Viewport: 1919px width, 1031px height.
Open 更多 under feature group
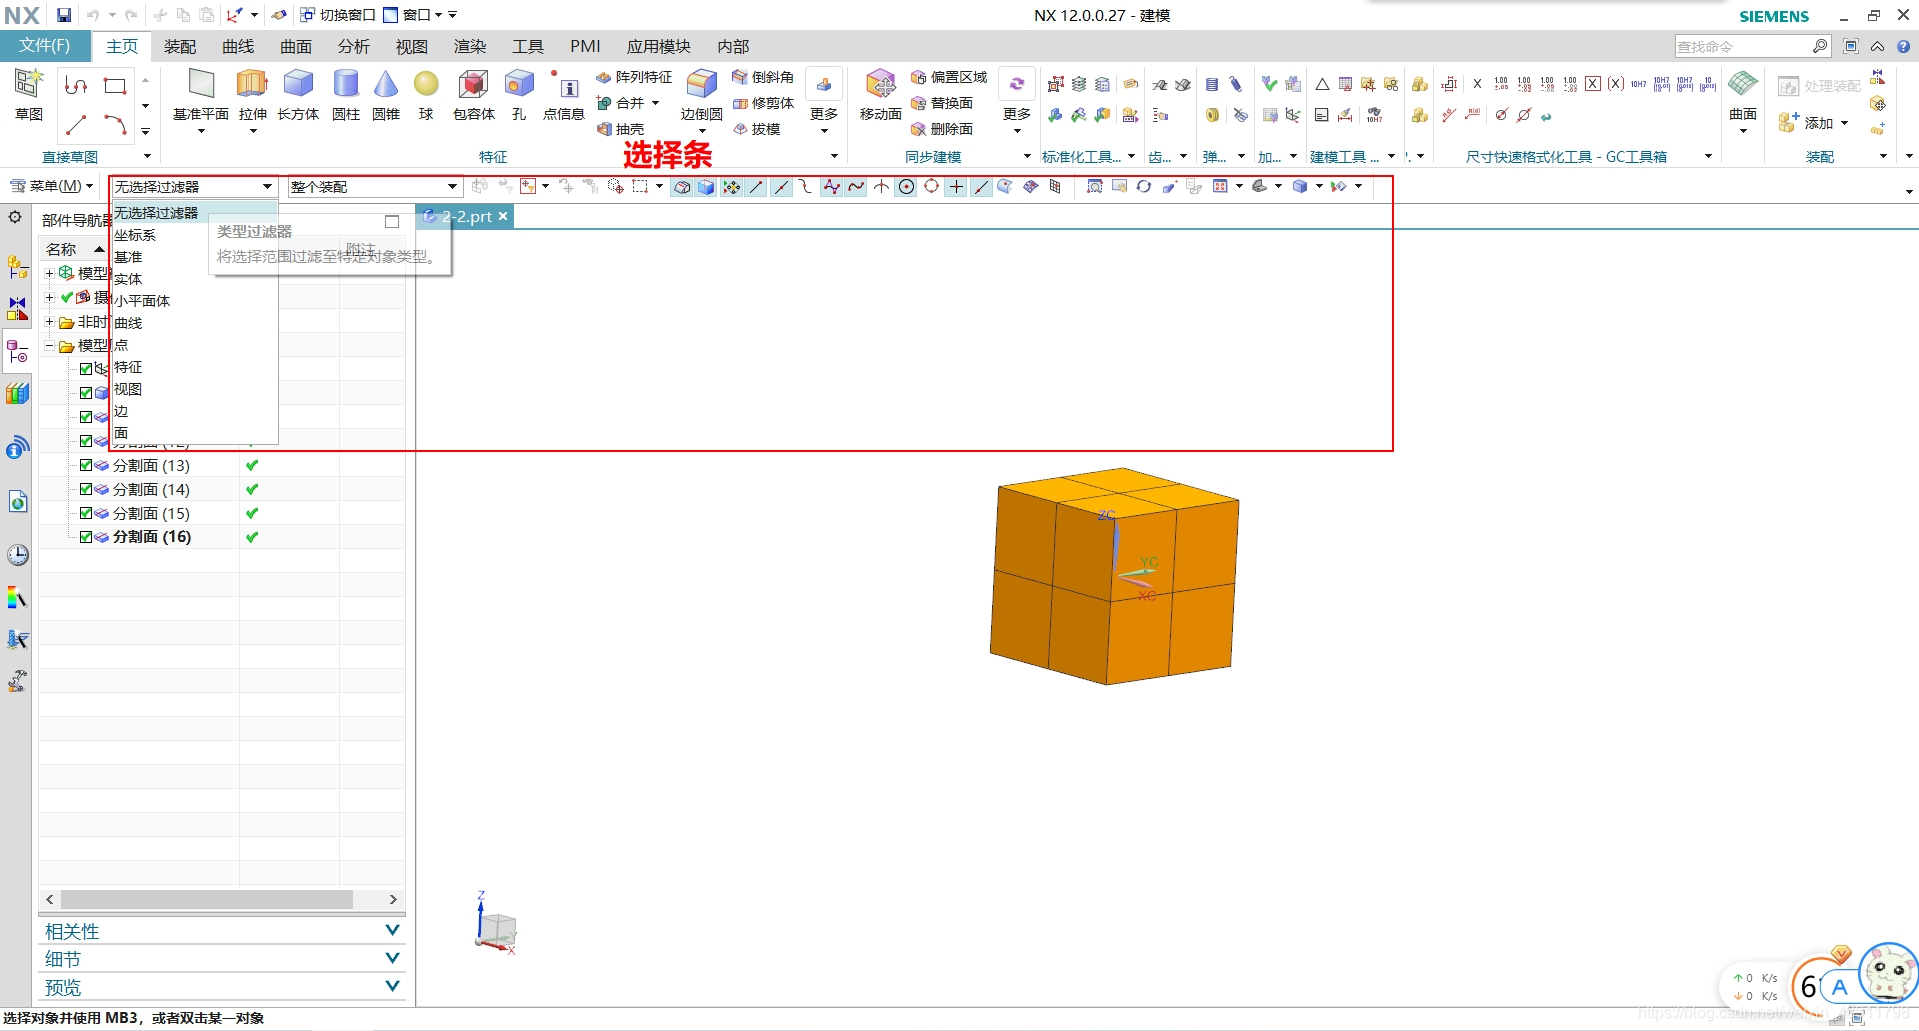tap(824, 100)
